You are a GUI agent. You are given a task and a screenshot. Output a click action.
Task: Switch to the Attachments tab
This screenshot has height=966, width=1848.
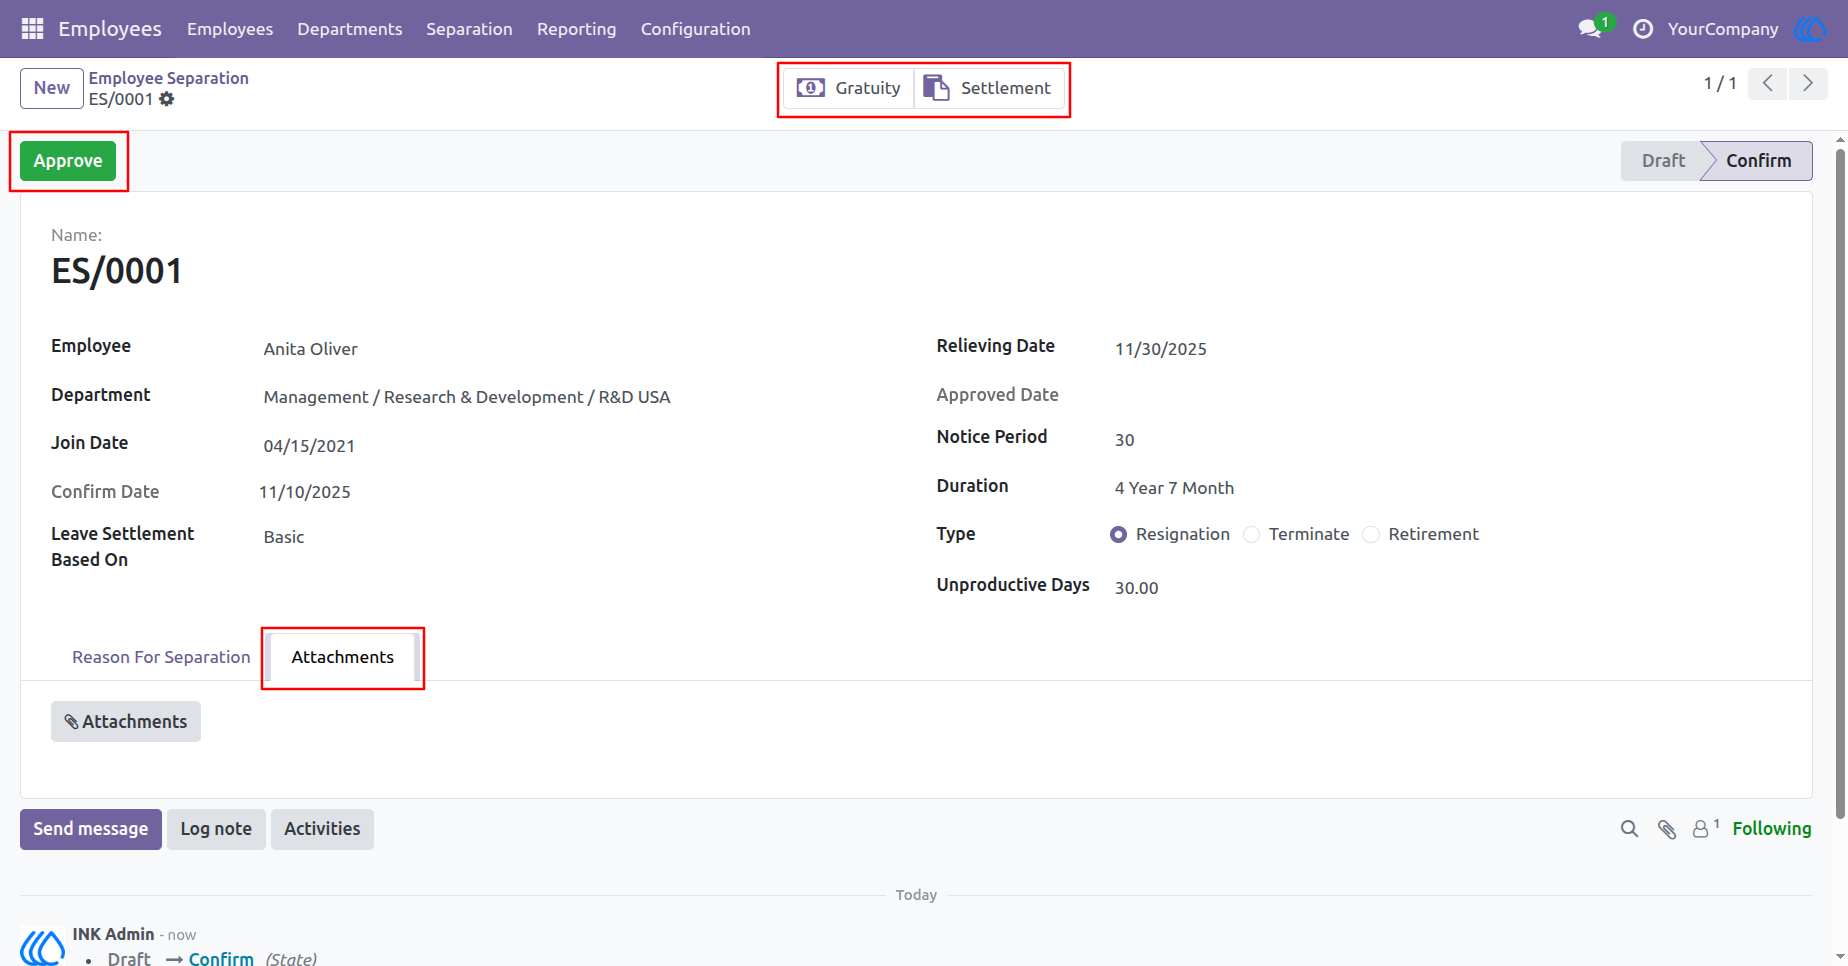[x=342, y=657]
